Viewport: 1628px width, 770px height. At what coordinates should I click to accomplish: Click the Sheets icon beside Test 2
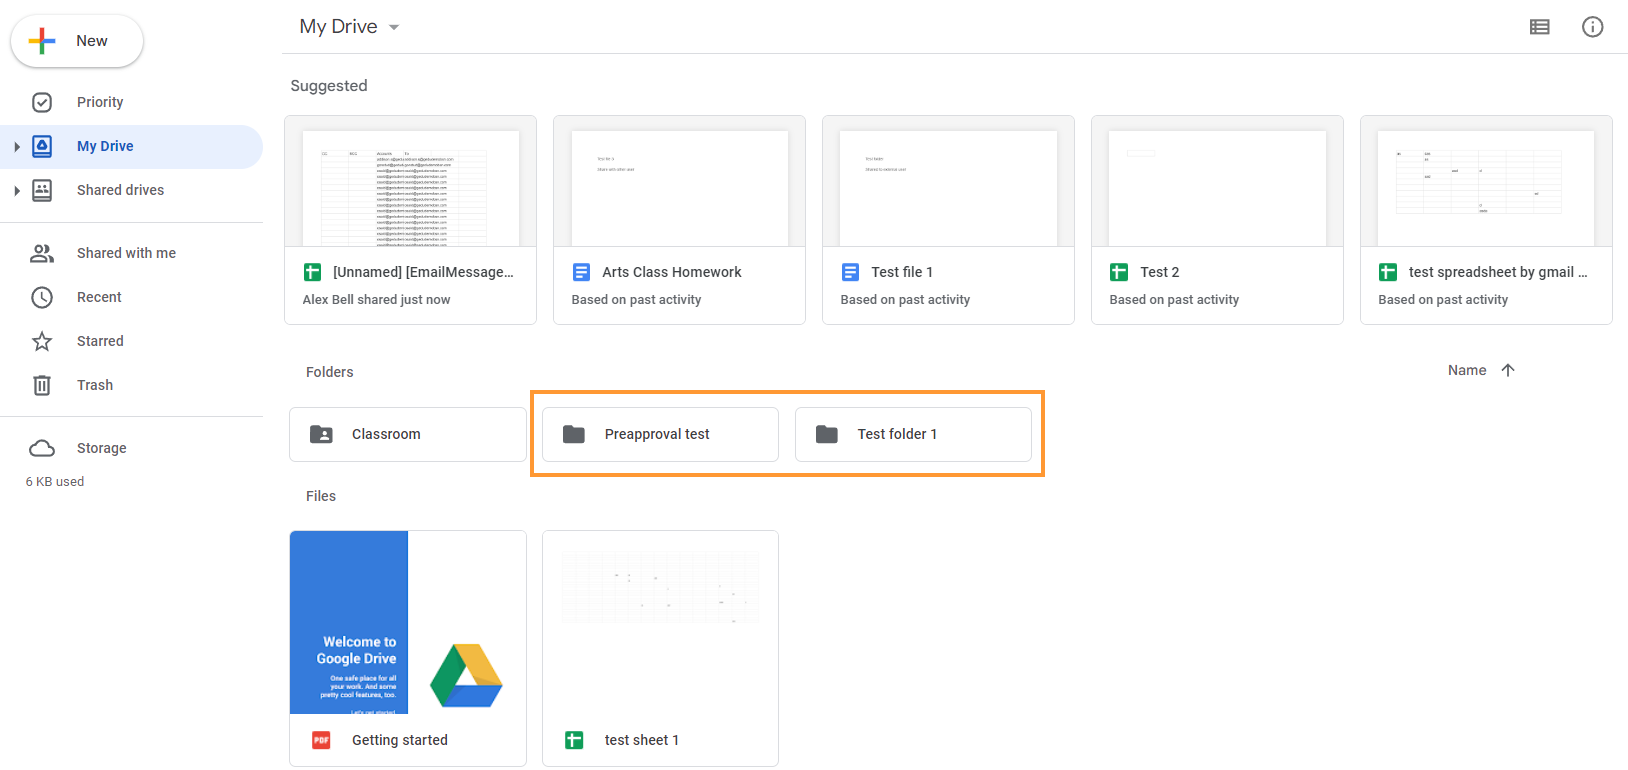1119,272
